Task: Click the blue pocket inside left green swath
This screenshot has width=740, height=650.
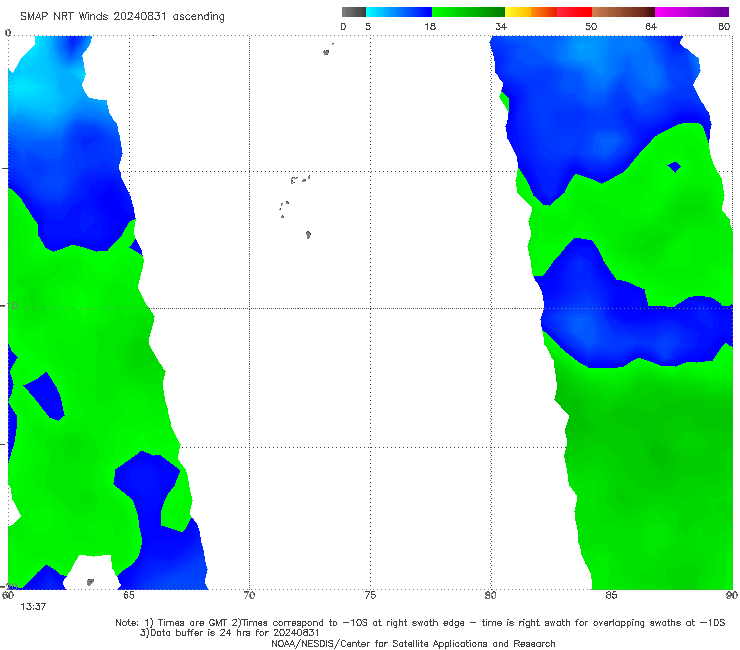Action: pyautogui.click(x=46, y=397)
